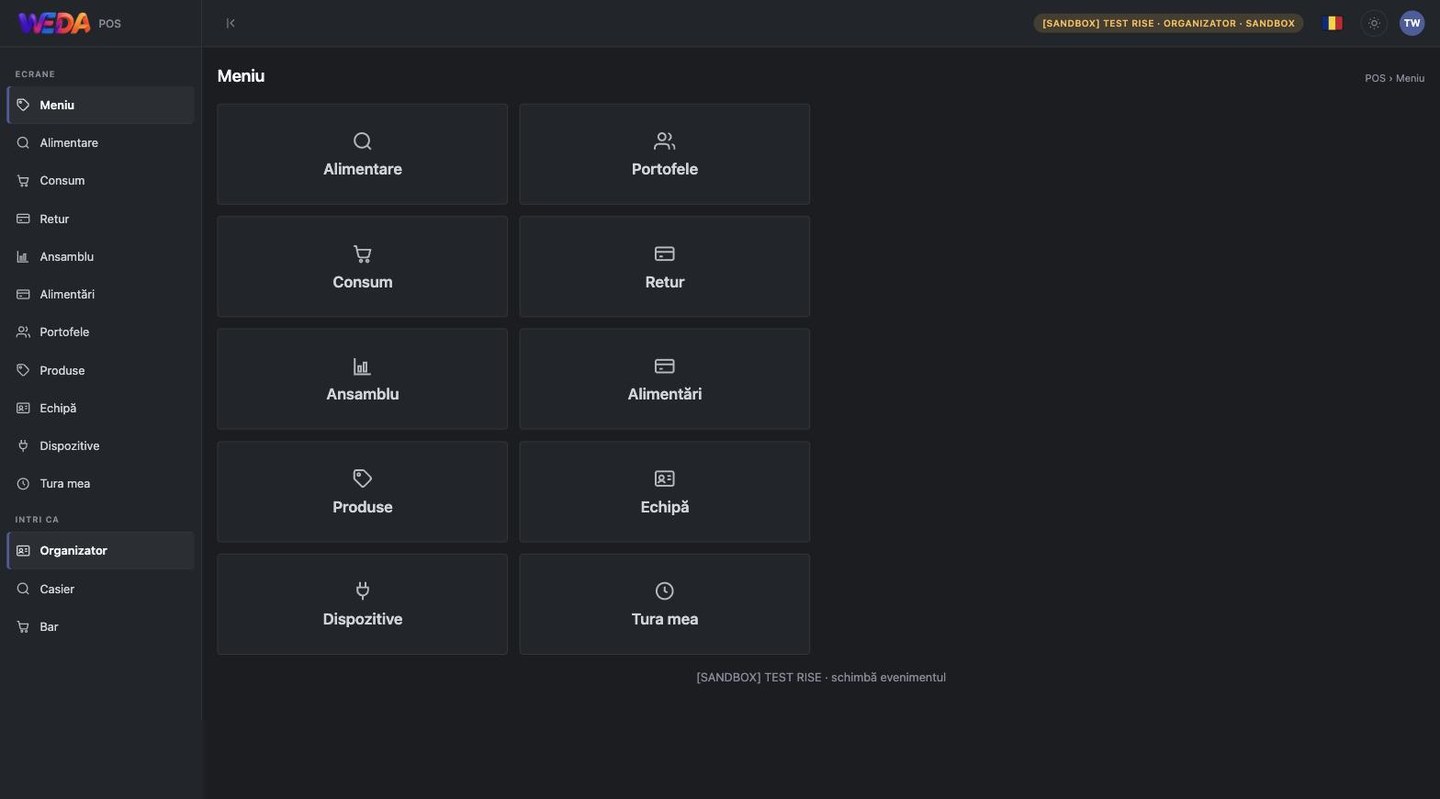Click the clock icon beside Tura mea in sidebar
Screen dimensions: 1440x799
(23, 484)
